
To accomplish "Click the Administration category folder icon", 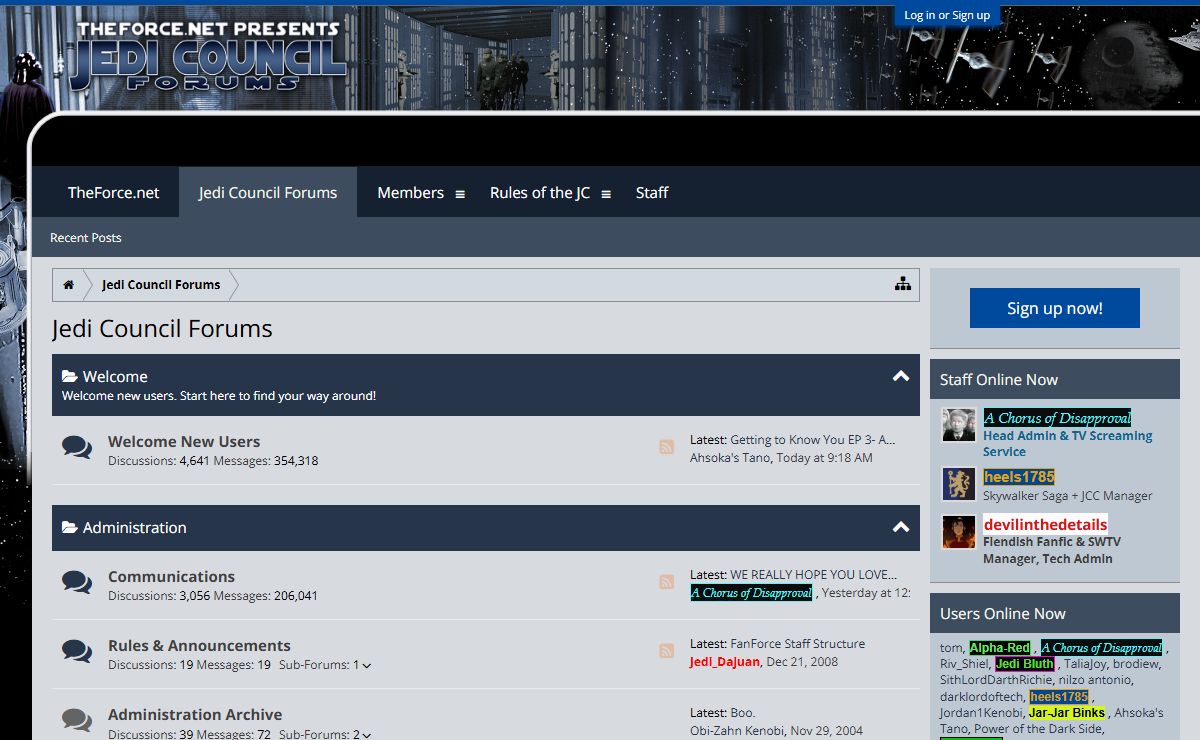I will point(70,528).
